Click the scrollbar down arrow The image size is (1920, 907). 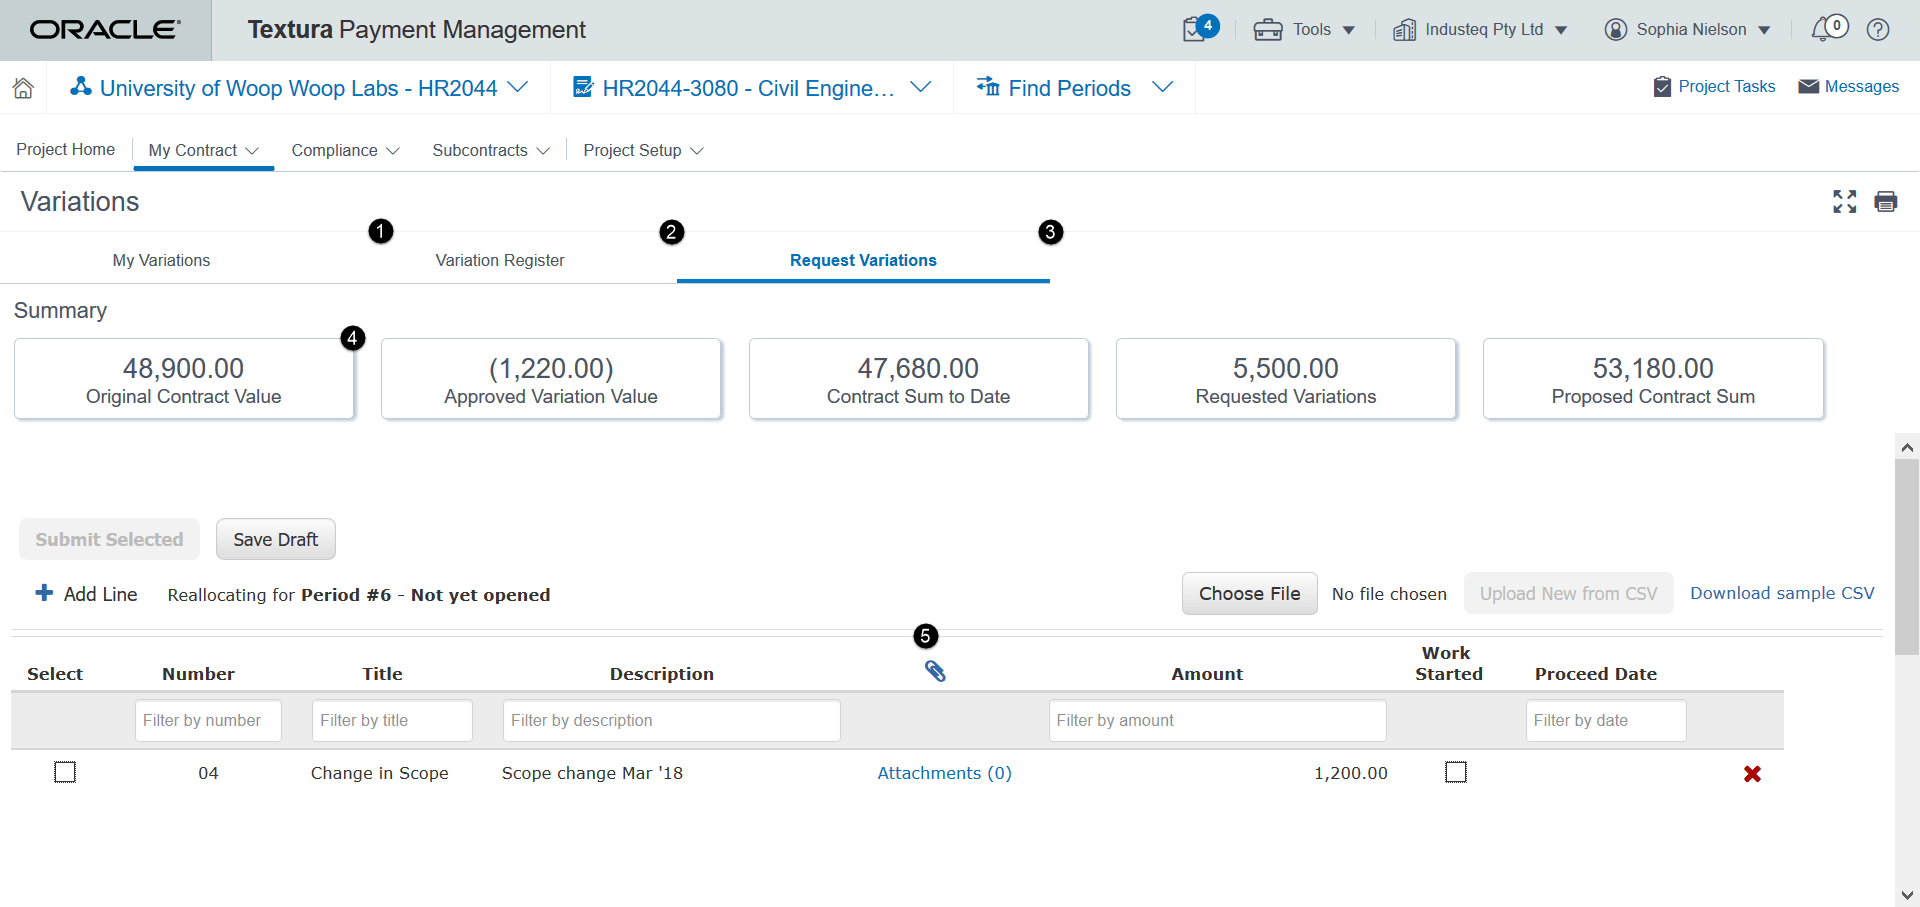click(x=1907, y=895)
